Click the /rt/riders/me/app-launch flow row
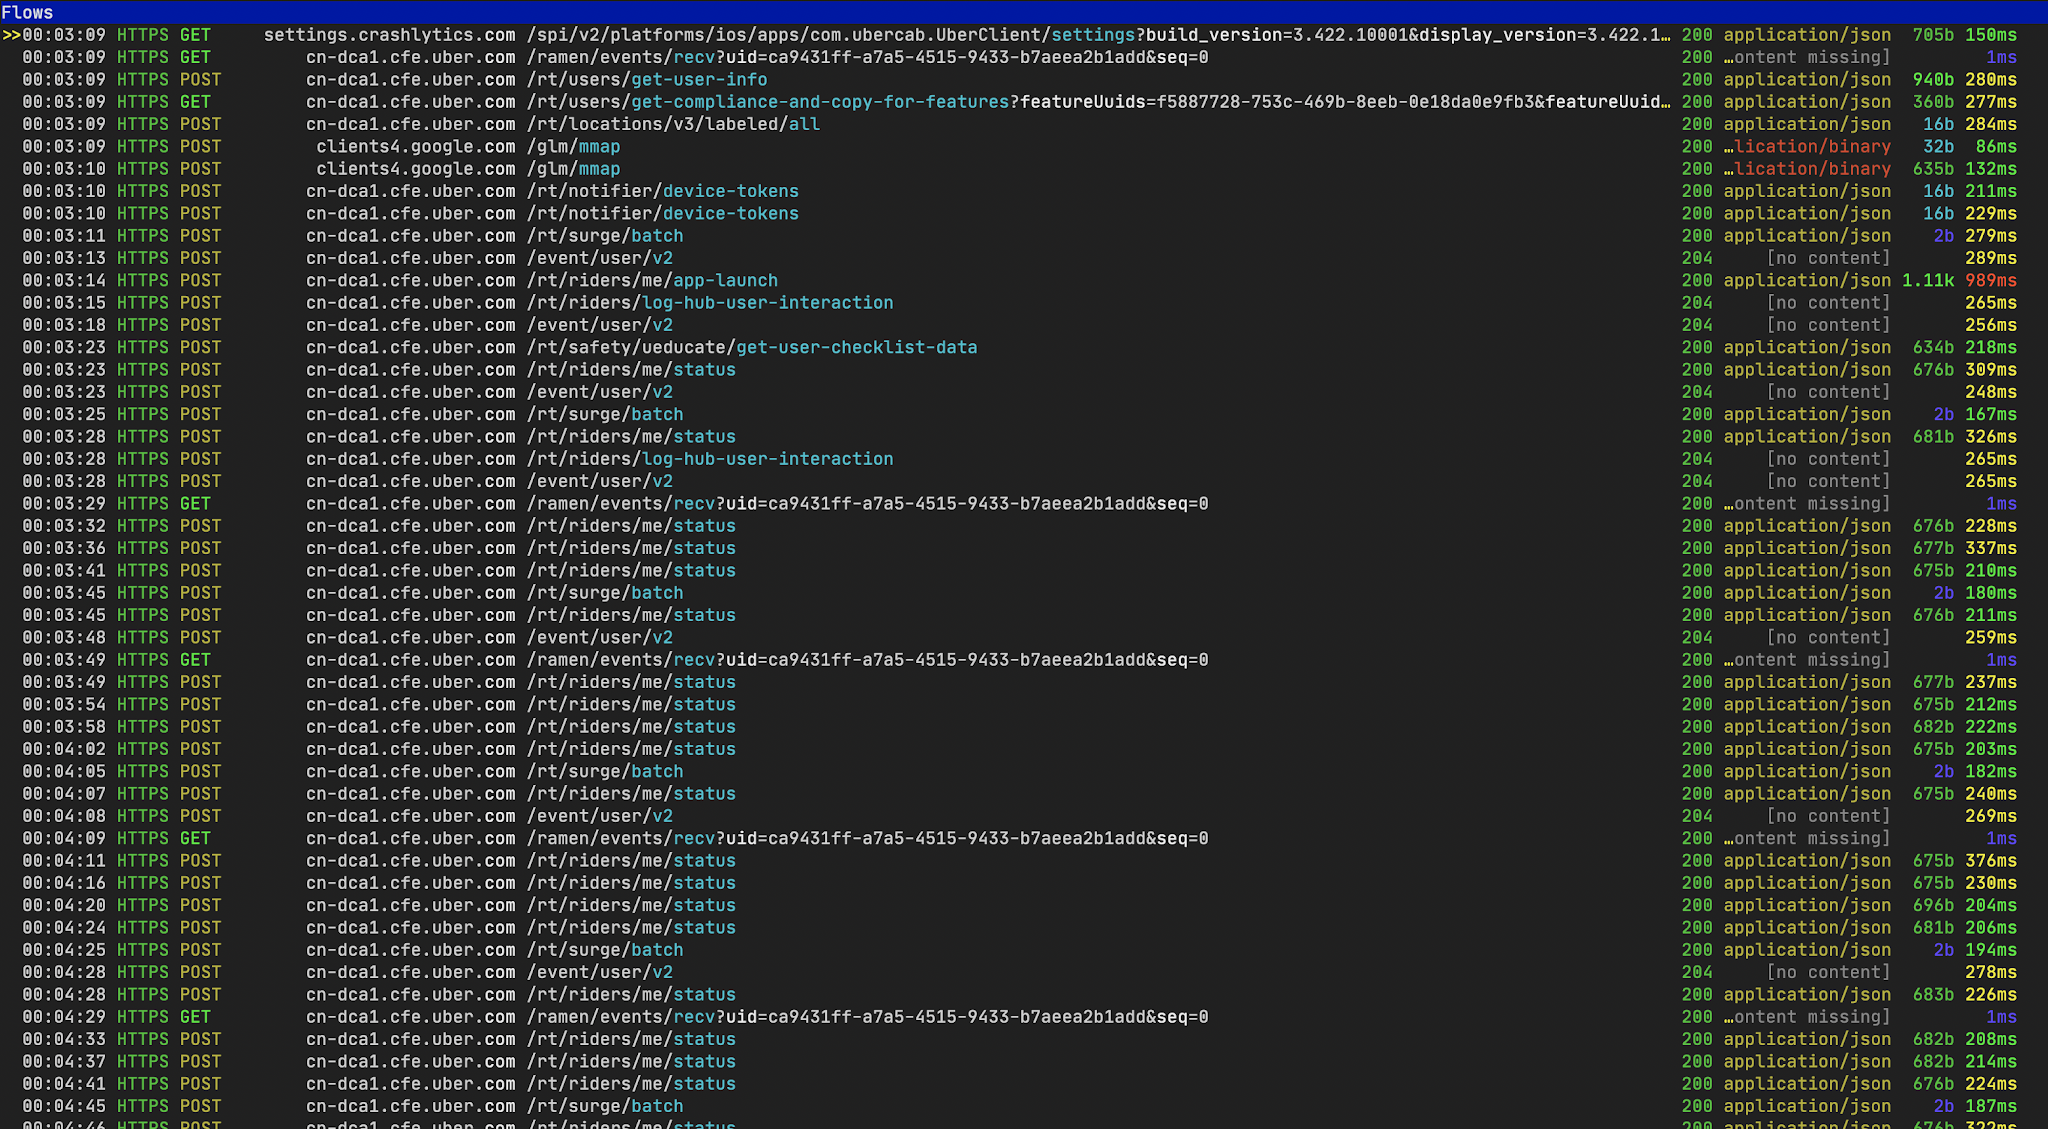 pyautogui.click(x=652, y=281)
